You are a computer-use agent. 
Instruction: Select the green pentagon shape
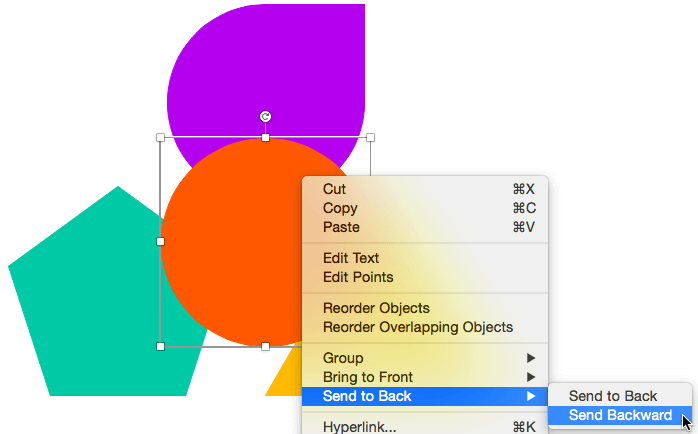tap(90, 300)
